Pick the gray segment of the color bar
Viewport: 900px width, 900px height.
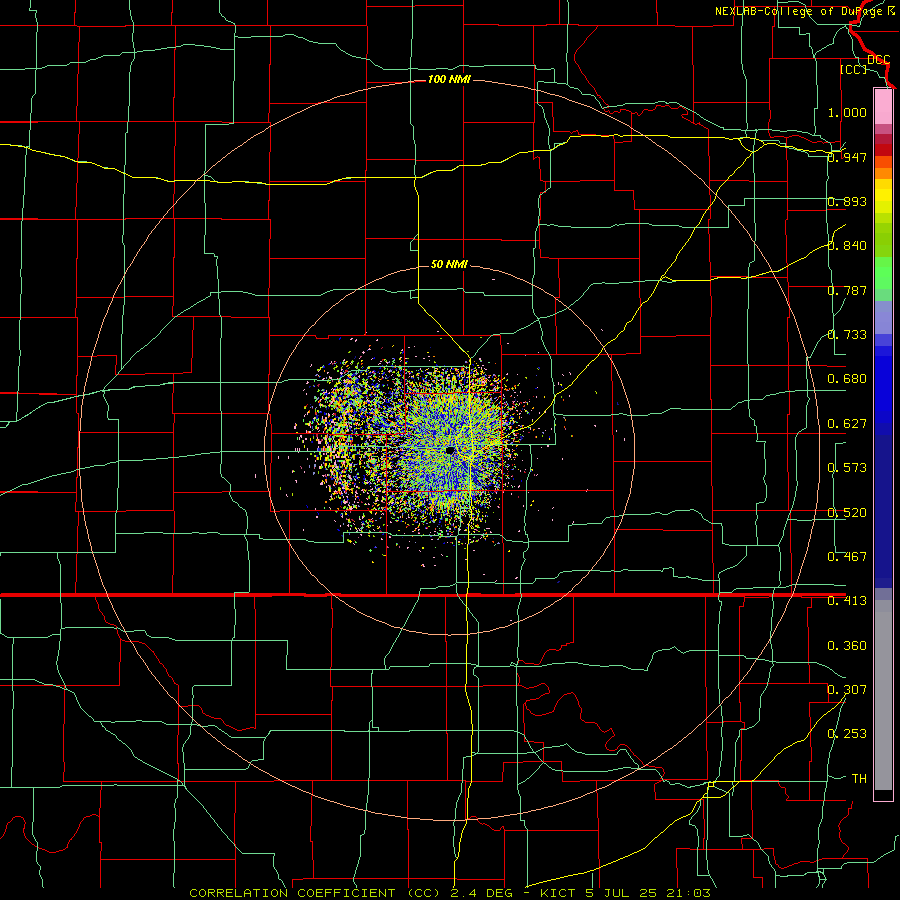(883, 695)
